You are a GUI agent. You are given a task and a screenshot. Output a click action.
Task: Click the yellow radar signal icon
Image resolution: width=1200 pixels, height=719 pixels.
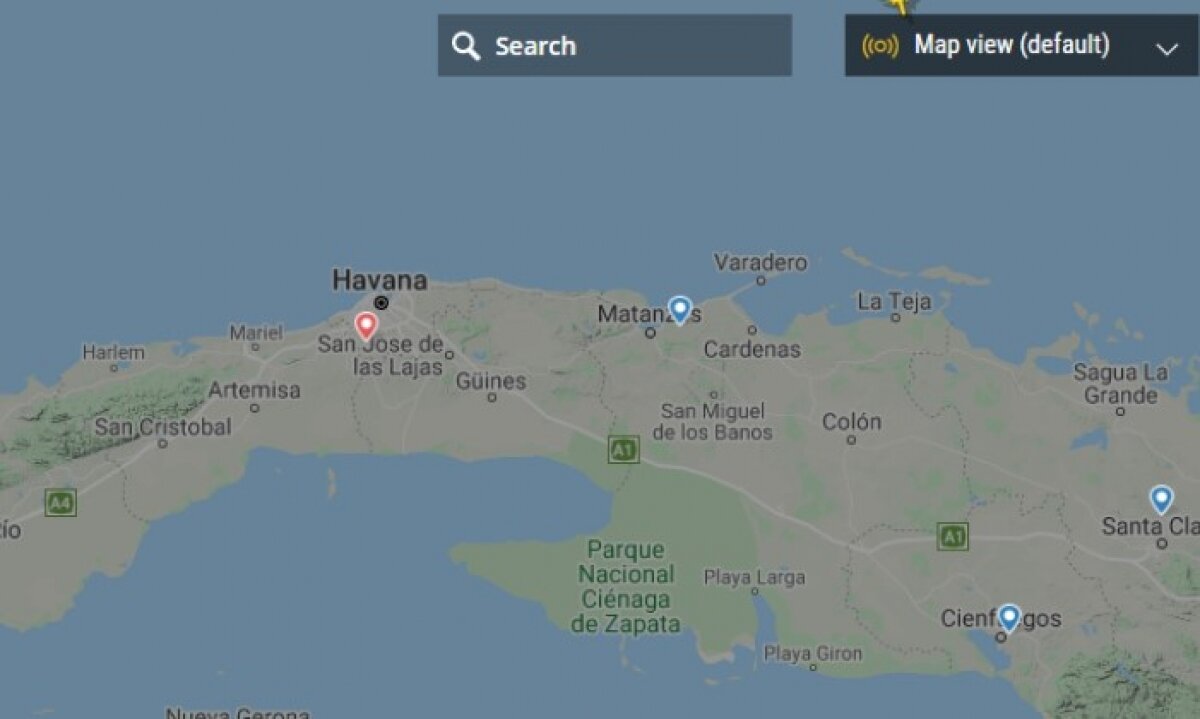(880, 46)
